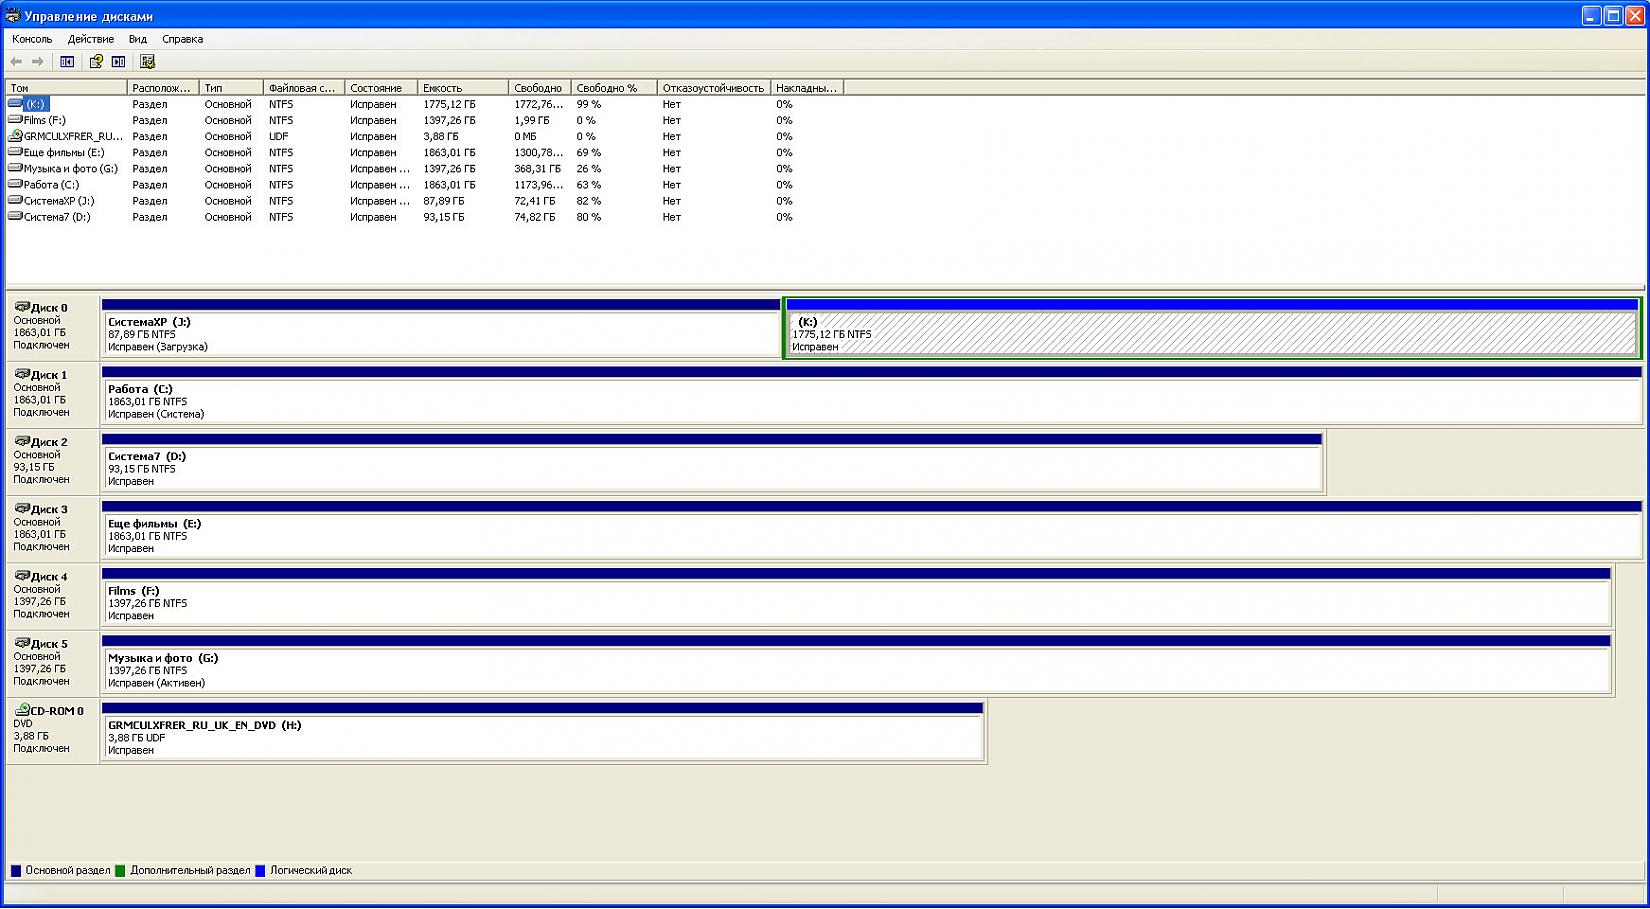Click the Диск 0 drive icon
The width and height of the screenshot is (1650, 909).
pyautogui.click(x=22, y=307)
